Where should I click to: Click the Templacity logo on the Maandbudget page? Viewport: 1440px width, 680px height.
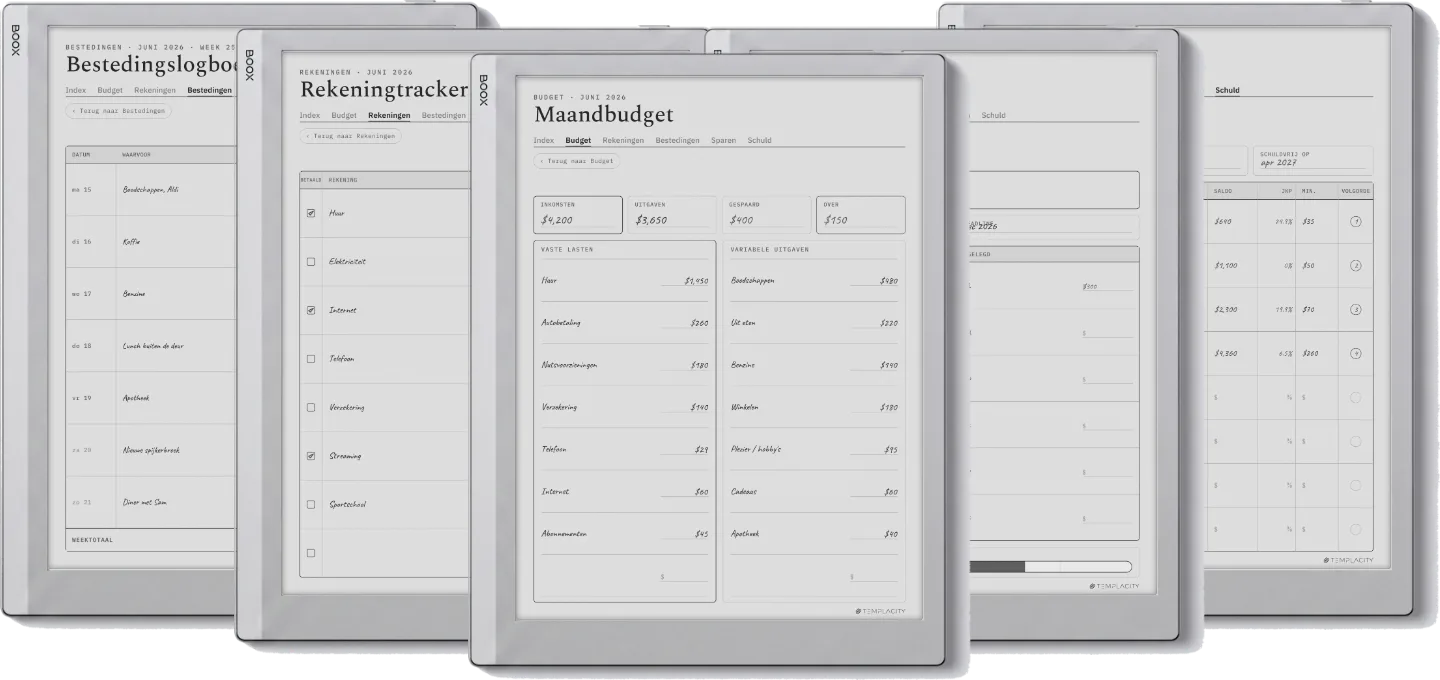880,611
